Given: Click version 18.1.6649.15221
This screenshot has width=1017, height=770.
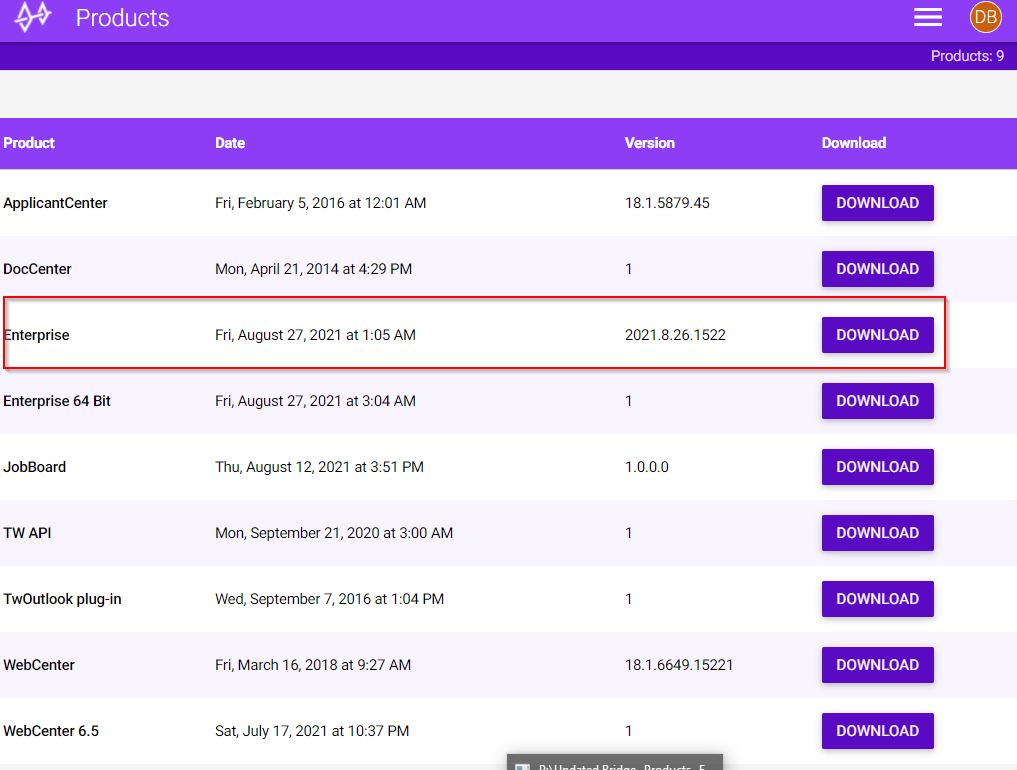Looking at the screenshot, I should (x=679, y=665).
